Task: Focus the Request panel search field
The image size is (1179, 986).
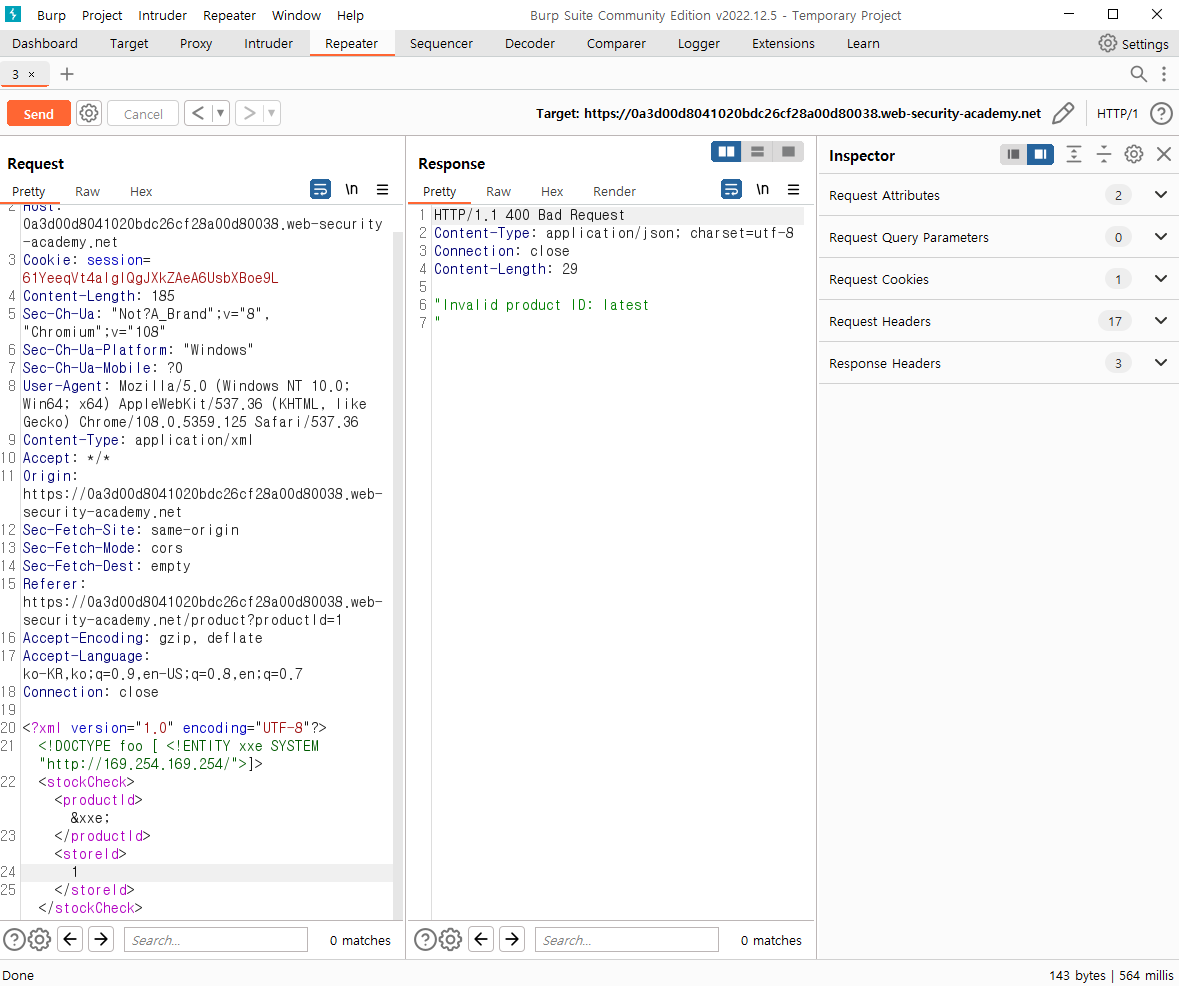Action: point(216,940)
